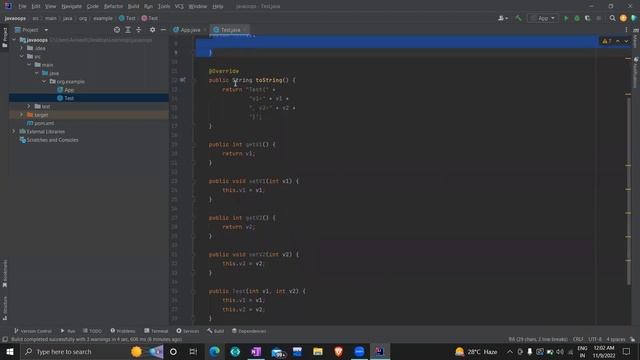Screen dimensions: 640x360
Task: Click Collapse All icon in Project panel
Action: tap(139, 30)
